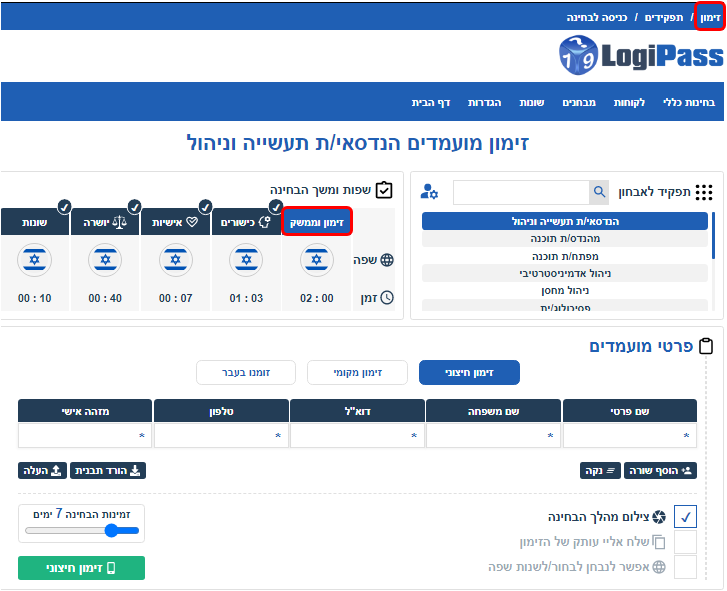Click the user settings gear icon
Viewport: 727px width, 591px height.
click(x=429, y=191)
